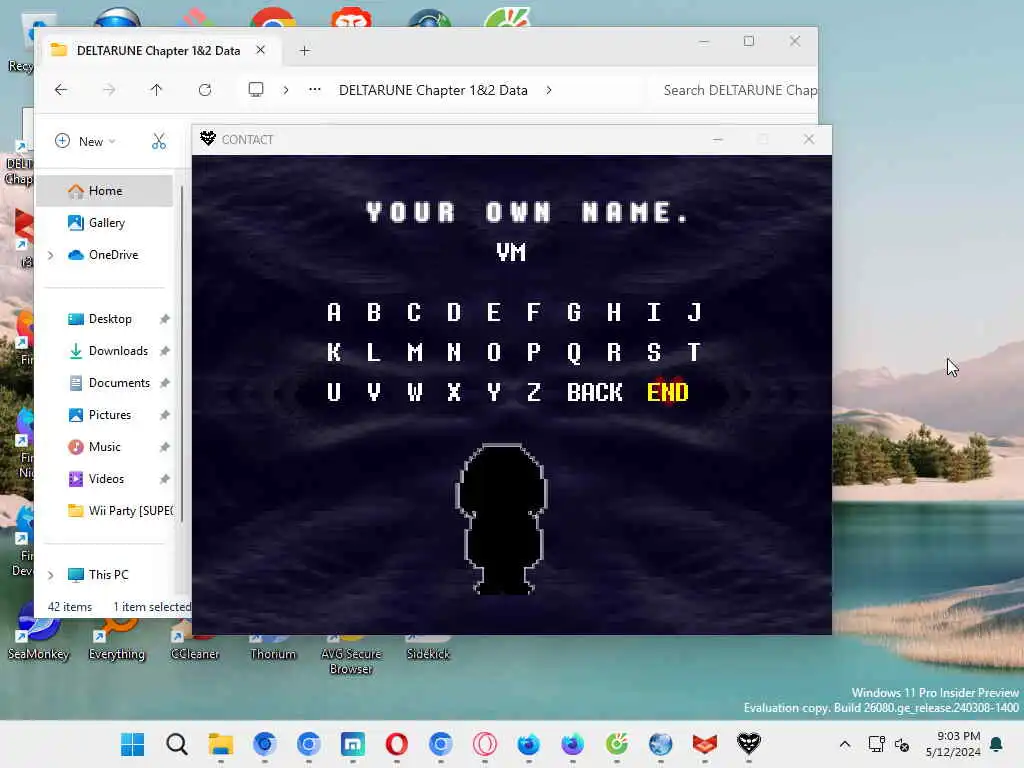Open Gallery in navigation pane
This screenshot has height=768, width=1024.
click(x=105, y=223)
